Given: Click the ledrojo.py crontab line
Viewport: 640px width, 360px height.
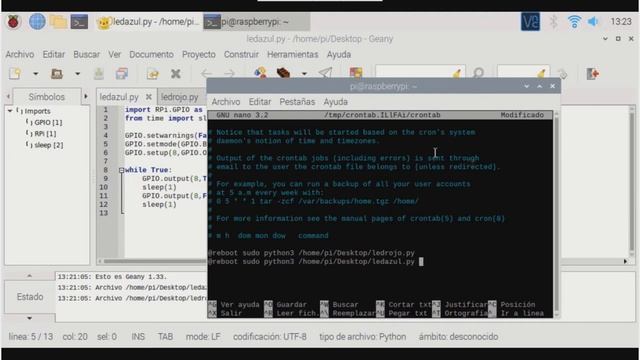Looking at the screenshot, I should pos(311,253).
